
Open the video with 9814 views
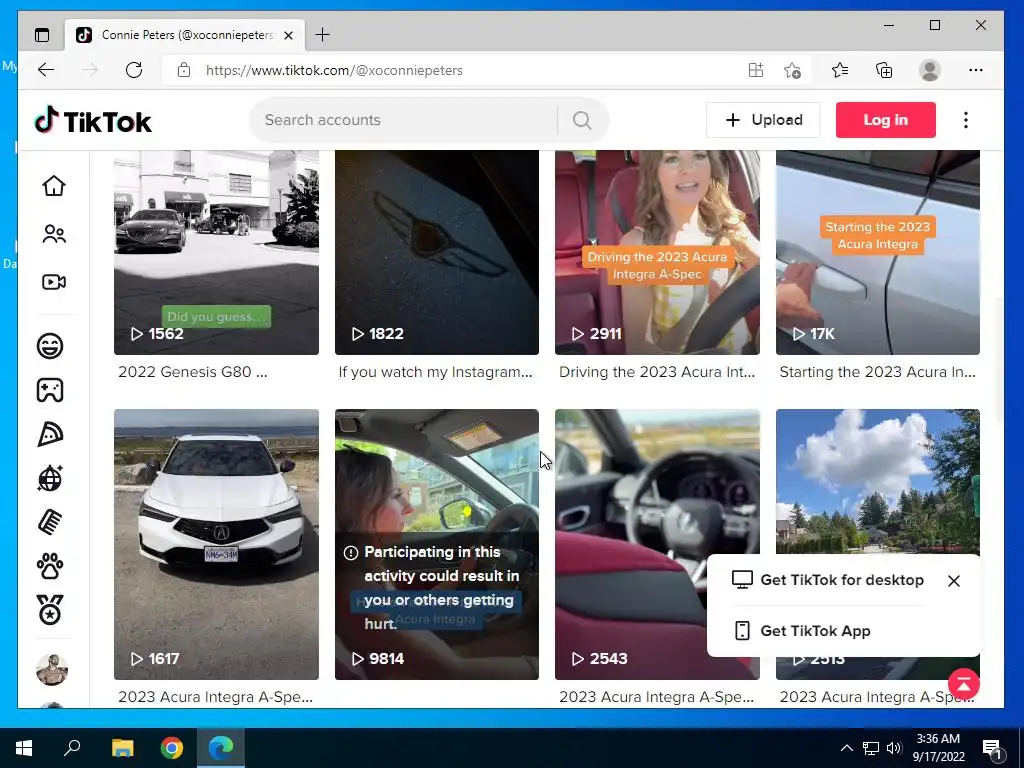[x=437, y=544]
